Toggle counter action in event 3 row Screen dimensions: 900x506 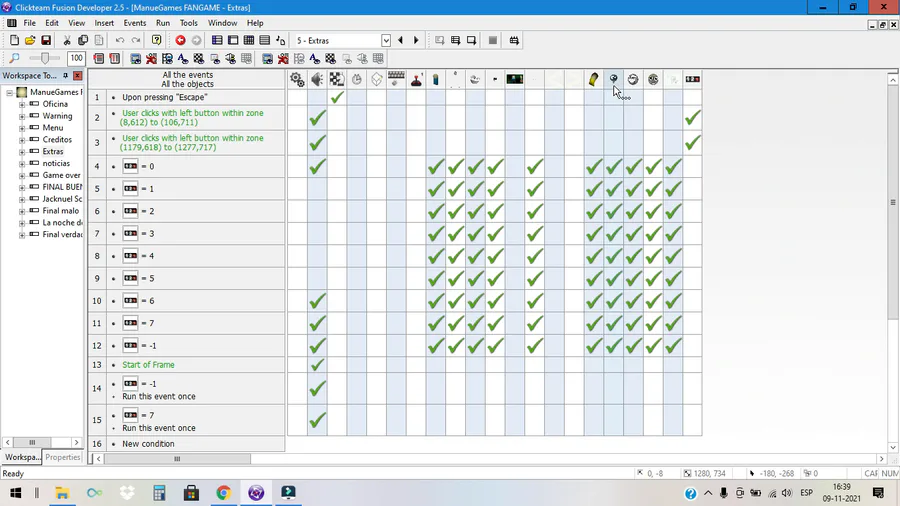[x=693, y=142]
